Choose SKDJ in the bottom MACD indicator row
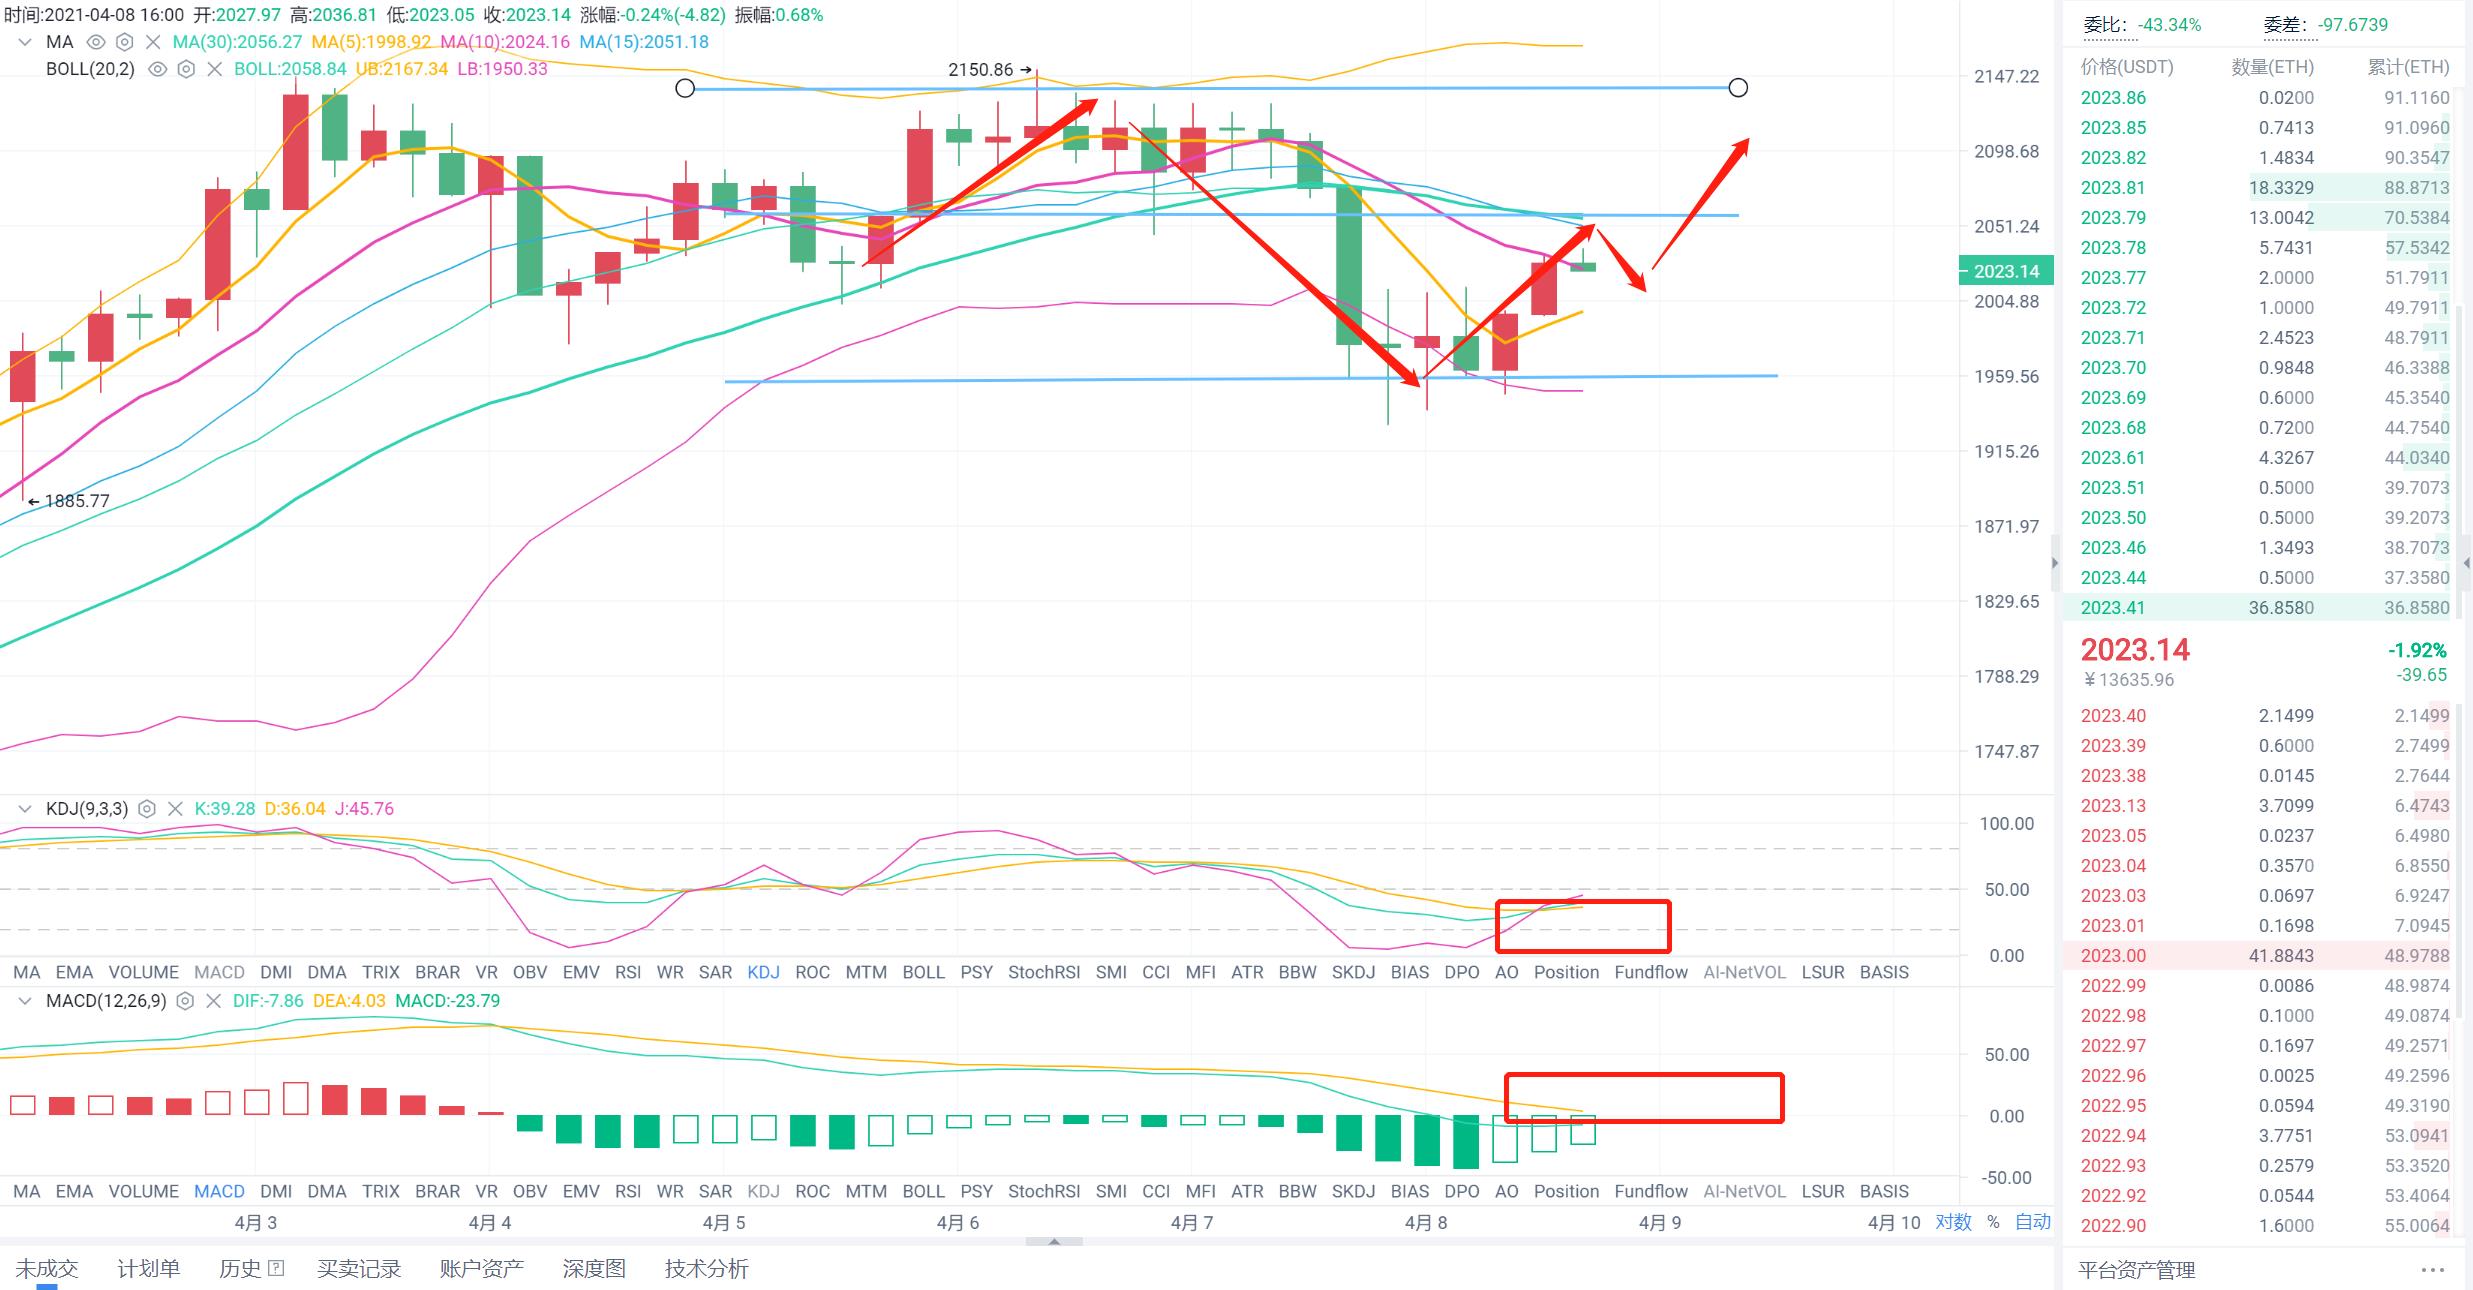 point(1353,1191)
